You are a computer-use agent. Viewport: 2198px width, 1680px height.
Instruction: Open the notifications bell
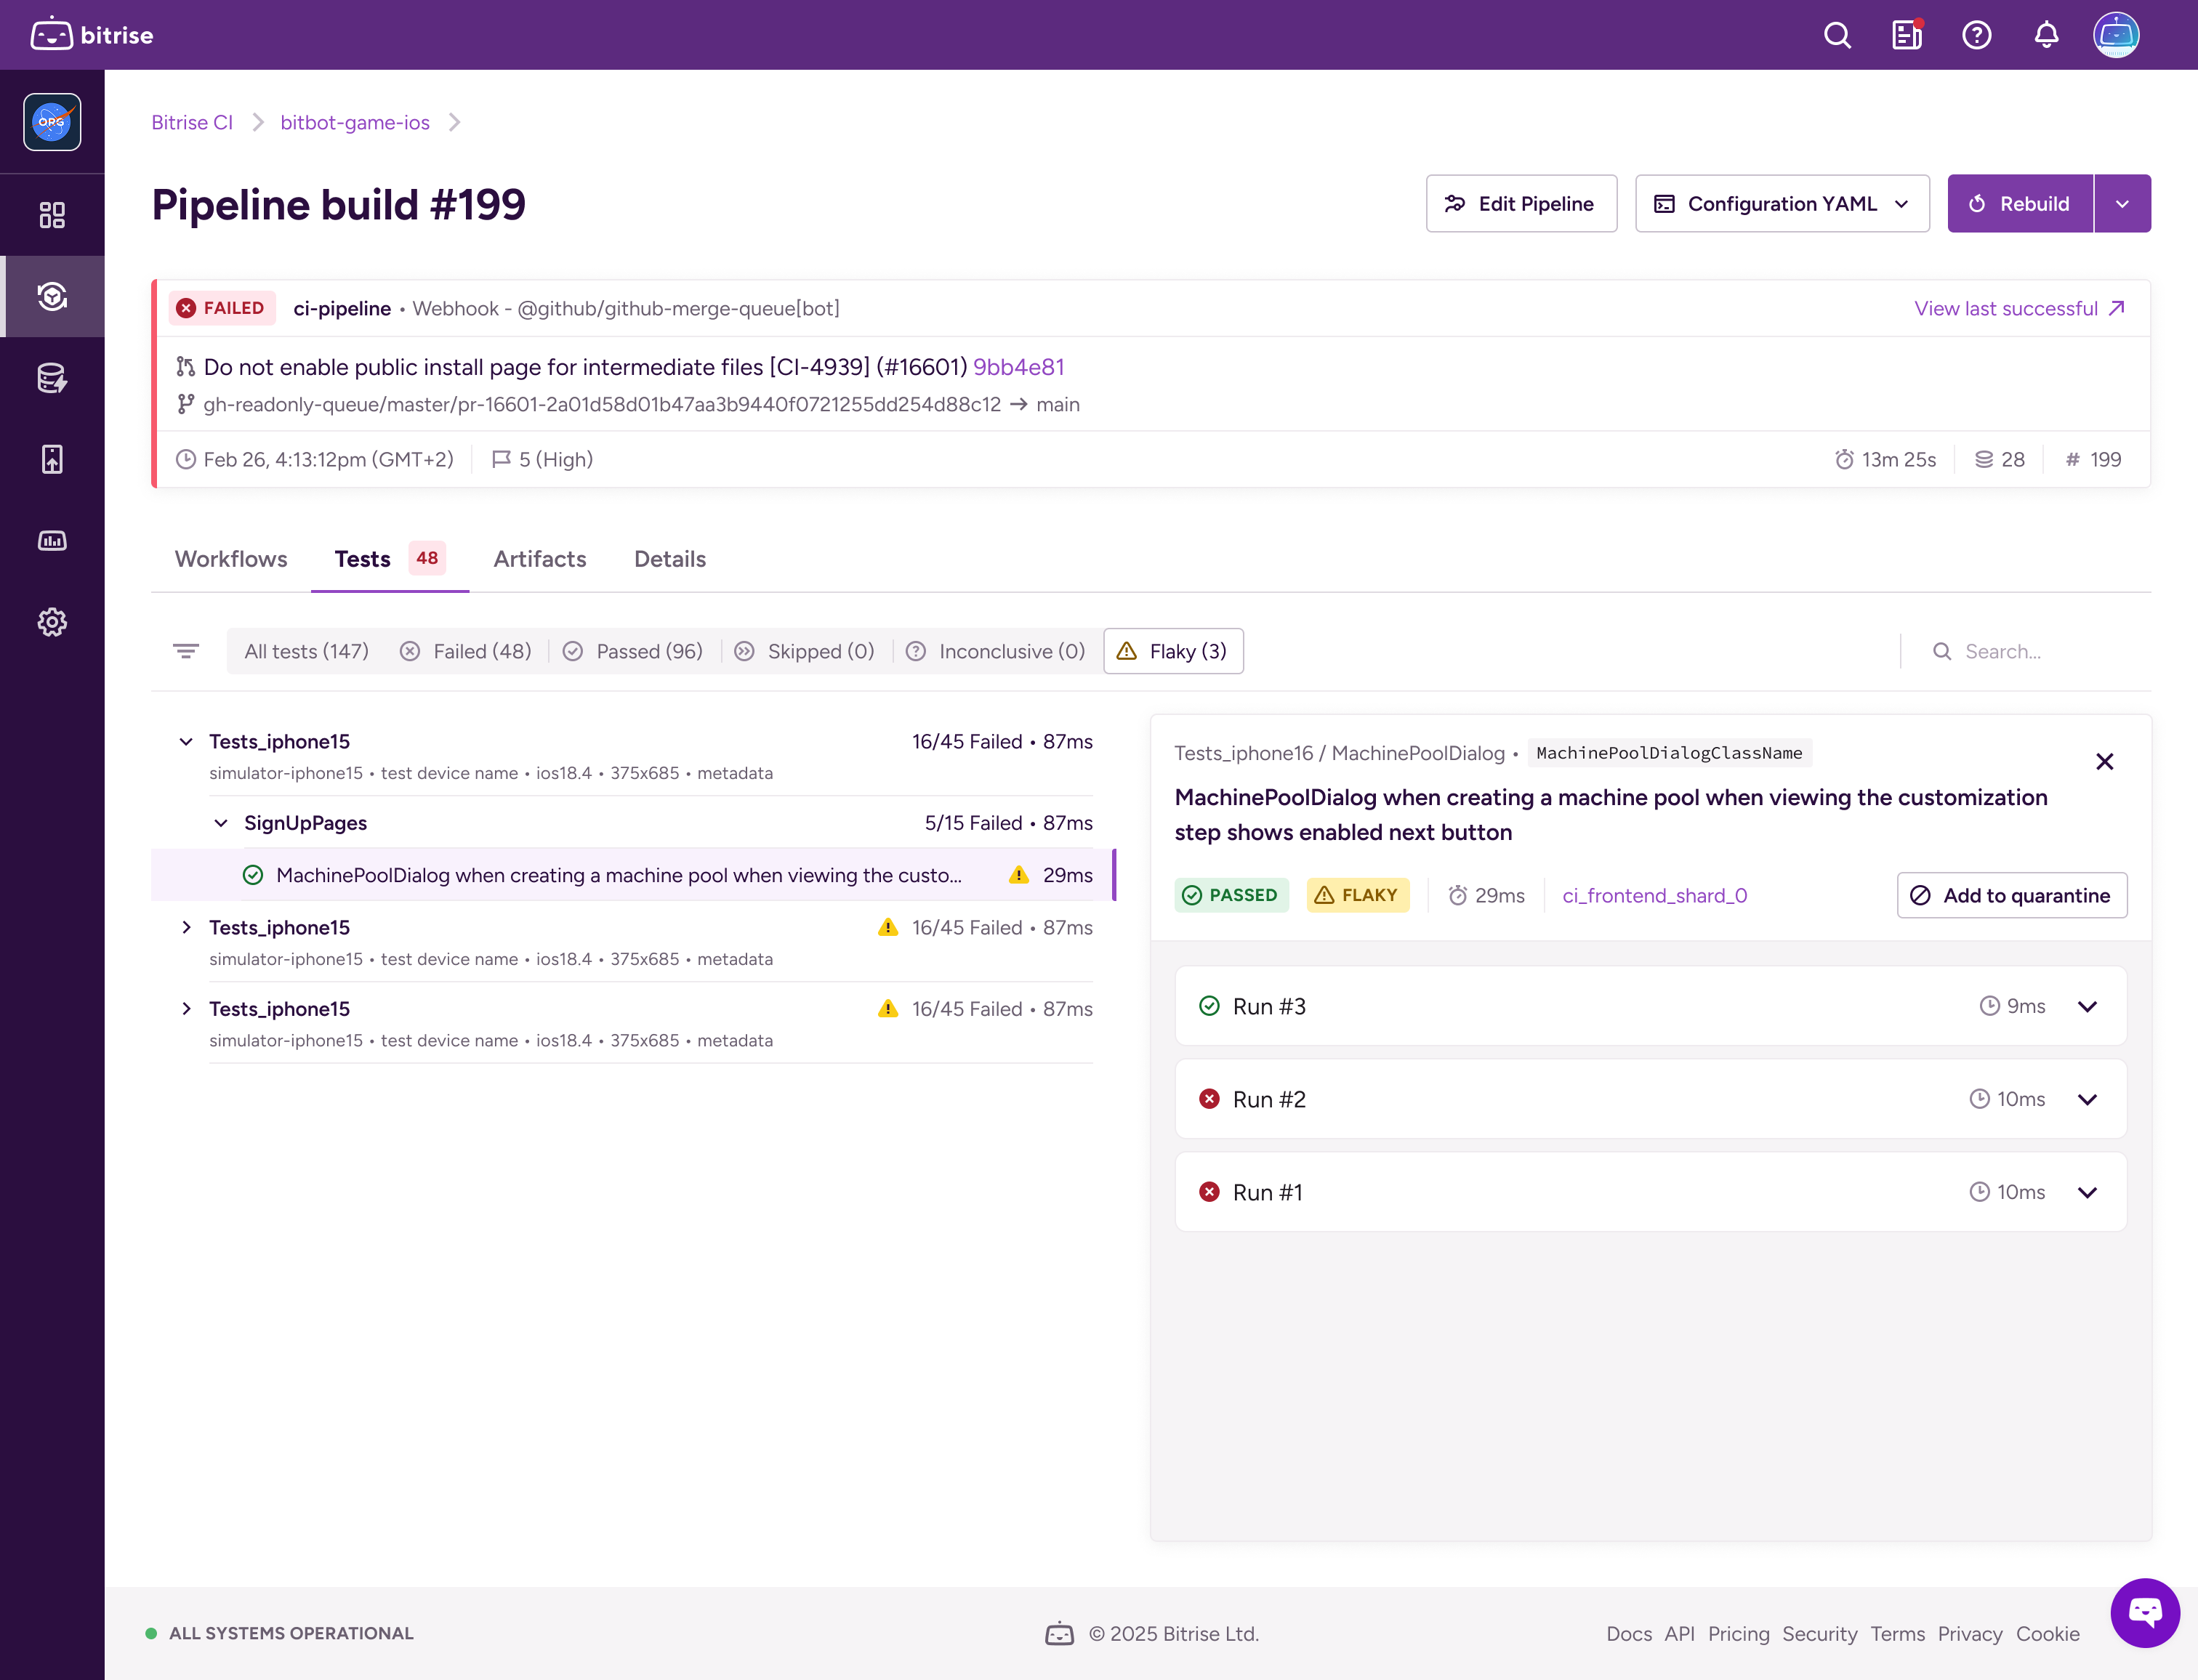click(2046, 36)
